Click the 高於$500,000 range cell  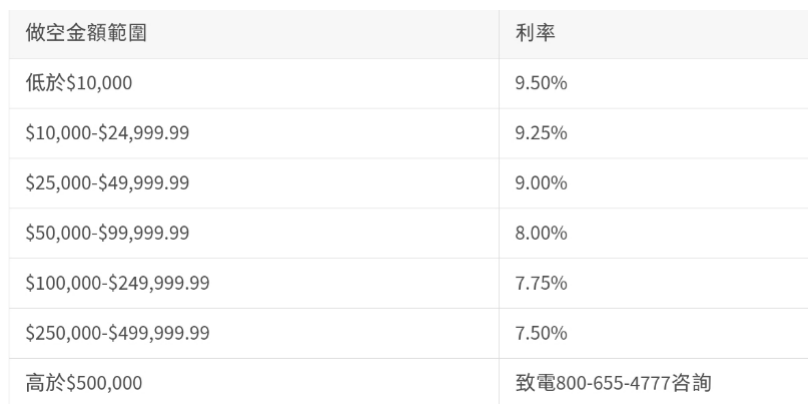click(83, 383)
